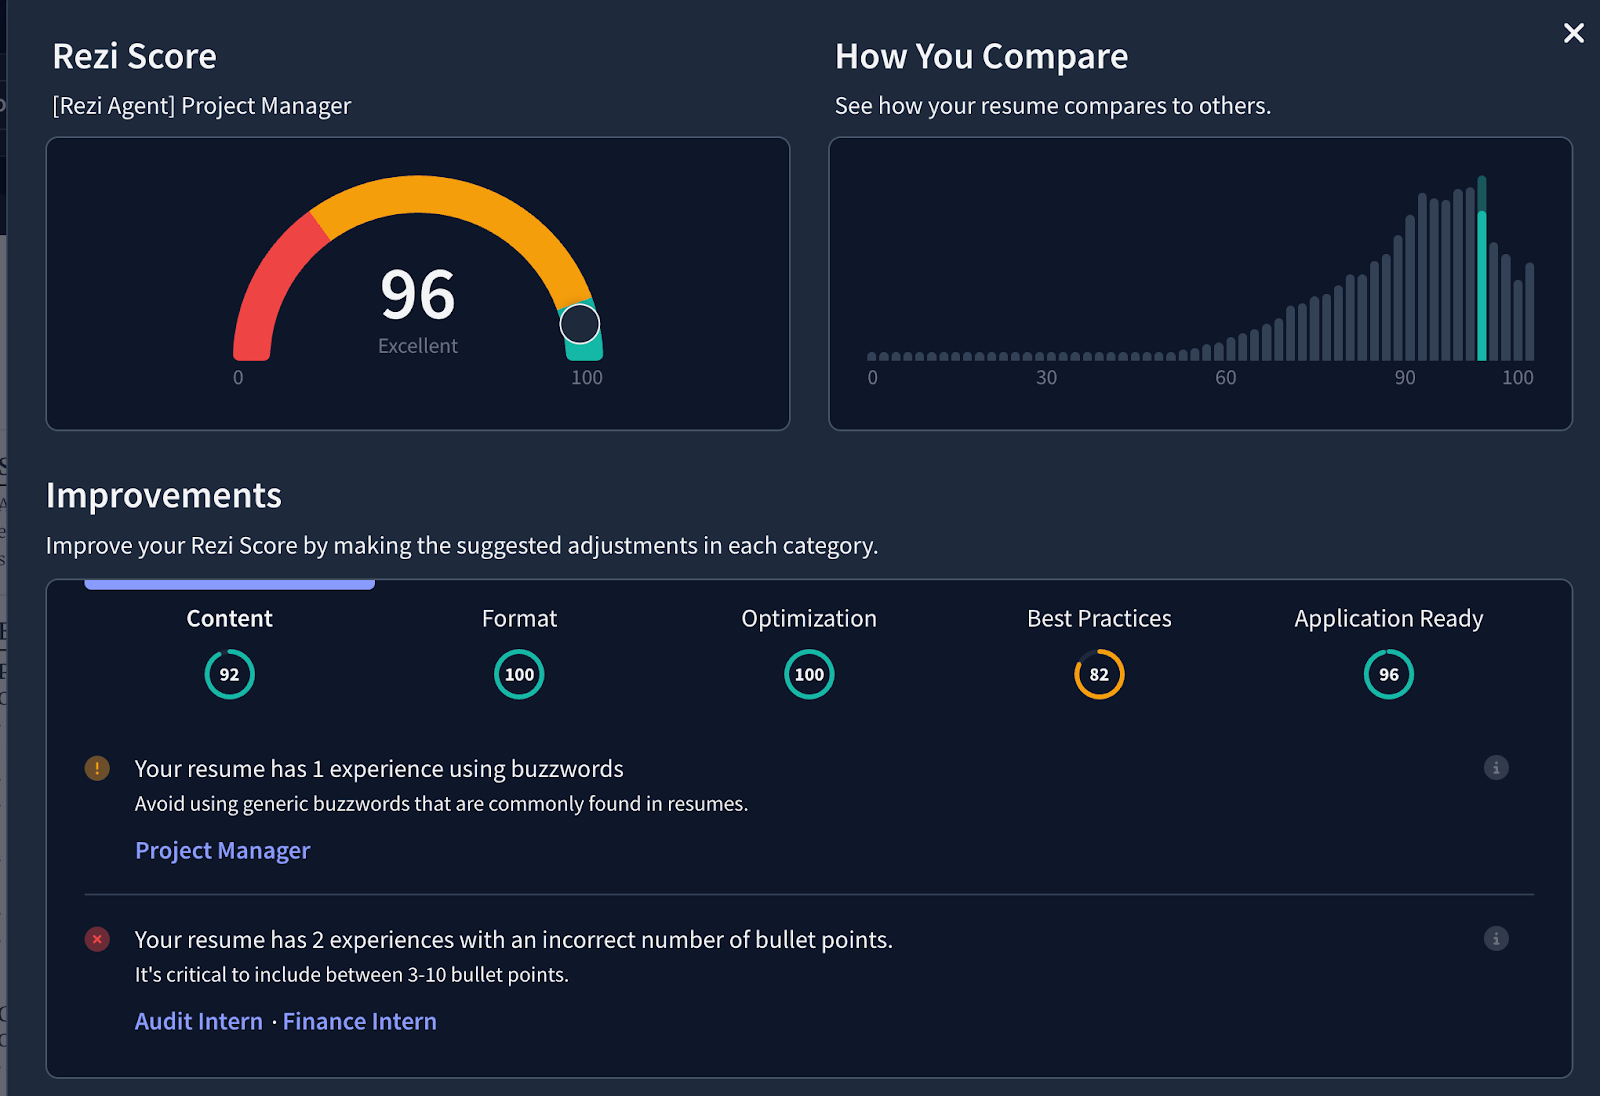The width and height of the screenshot is (1600, 1096).
Task: Click the chart axis label 60
Action: tap(1226, 378)
